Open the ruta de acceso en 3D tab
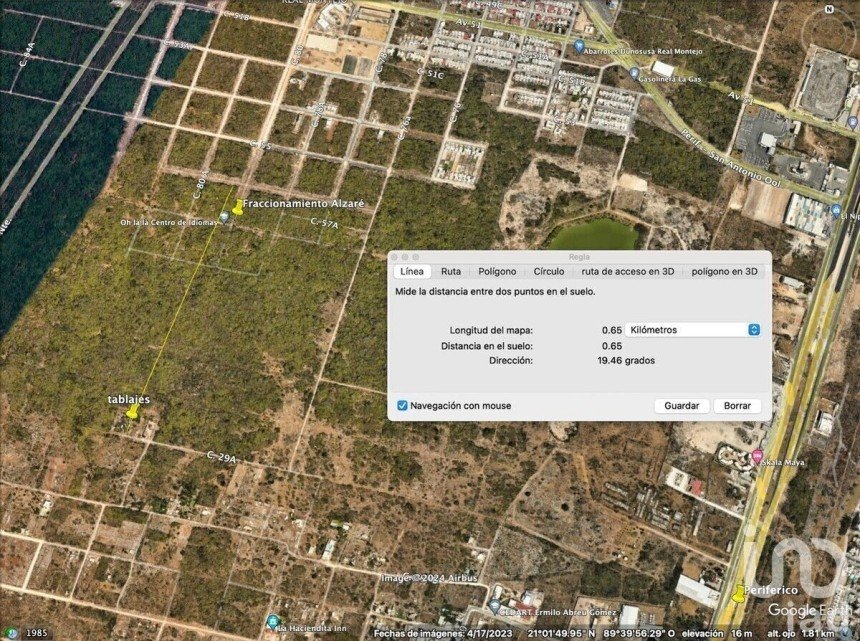This screenshot has width=860, height=641. (628, 271)
